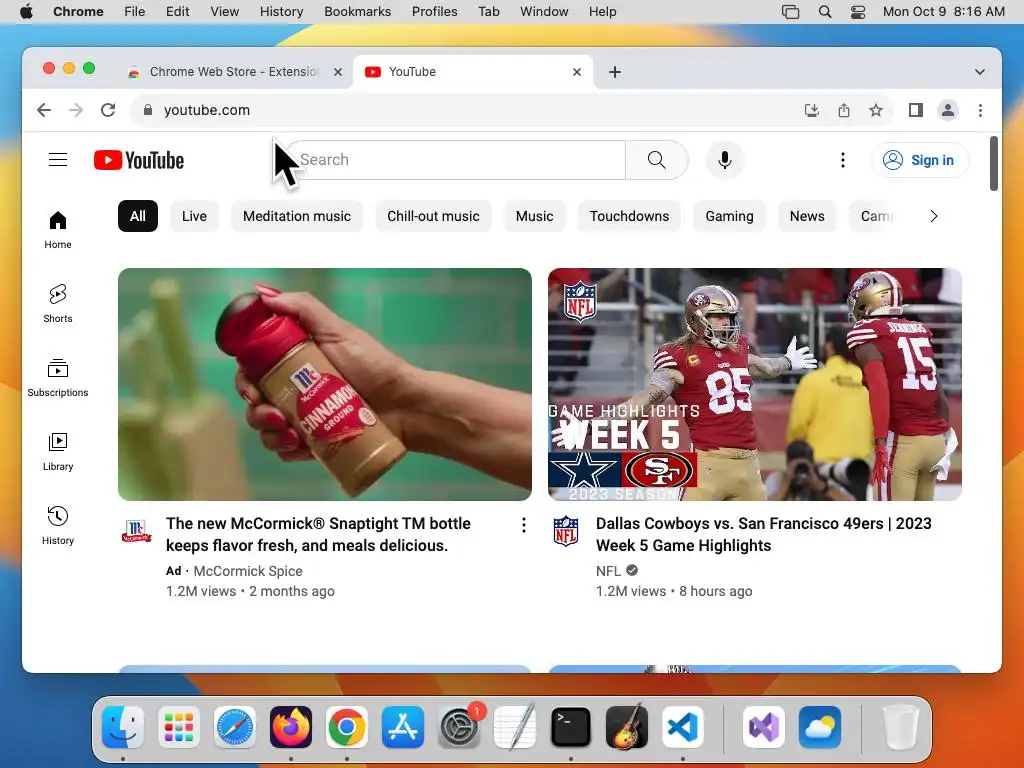Start voice search with microphone icon
This screenshot has width=1024, height=768.
click(x=724, y=160)
